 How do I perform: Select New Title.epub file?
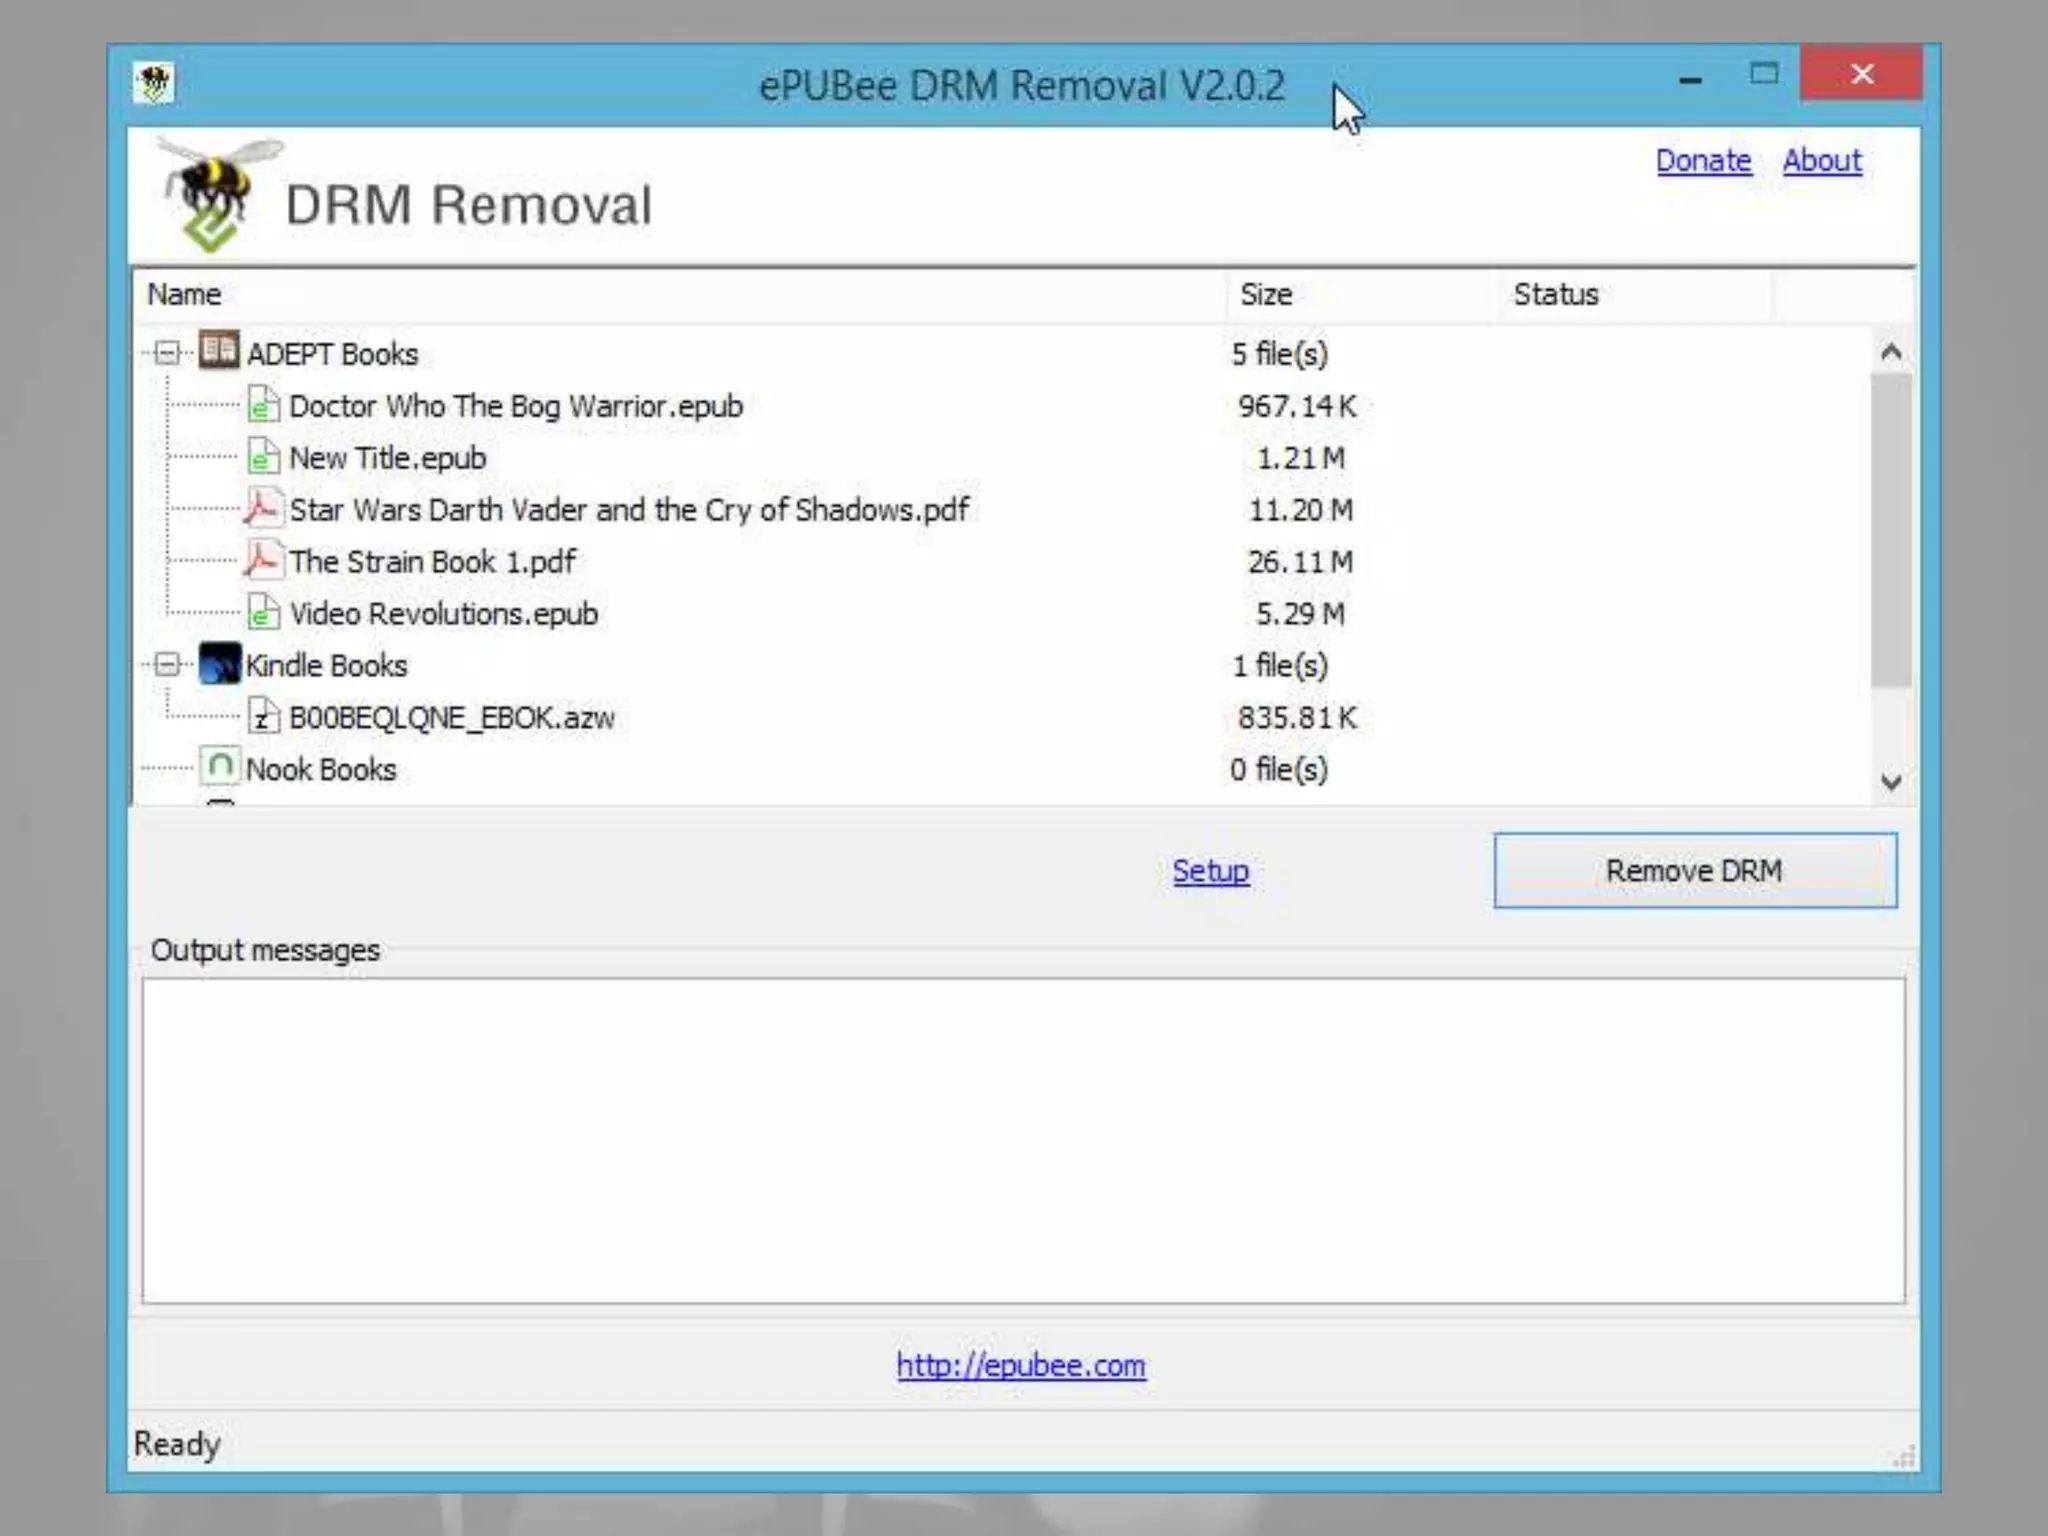tap(387, 458)
